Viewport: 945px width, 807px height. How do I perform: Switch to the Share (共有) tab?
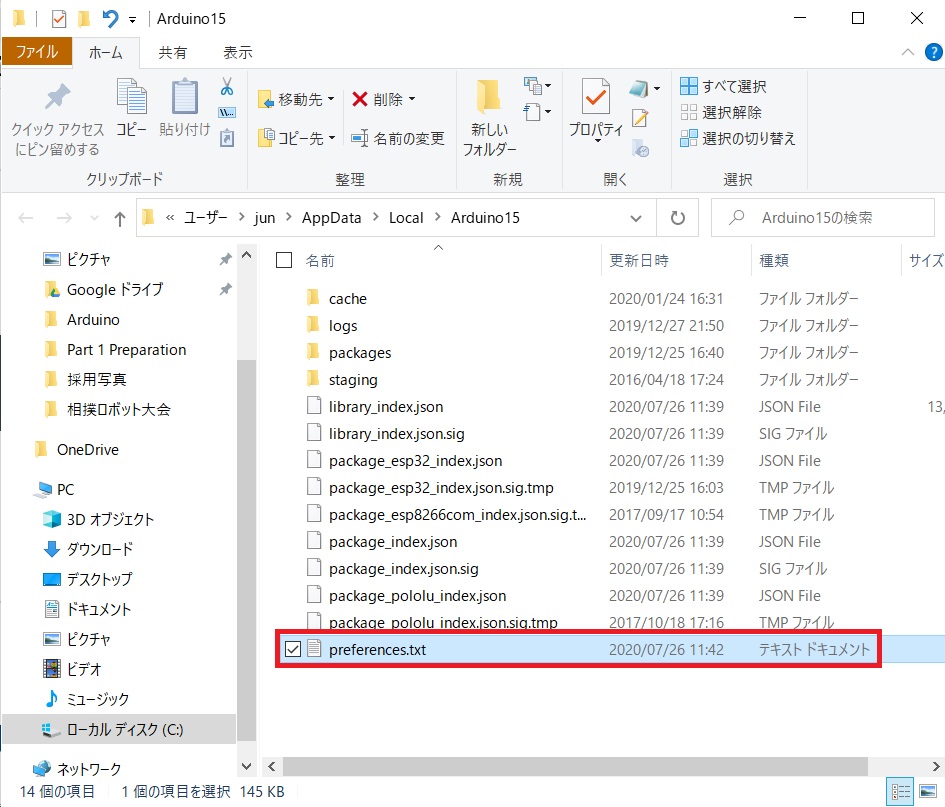[x=172, y=53]
